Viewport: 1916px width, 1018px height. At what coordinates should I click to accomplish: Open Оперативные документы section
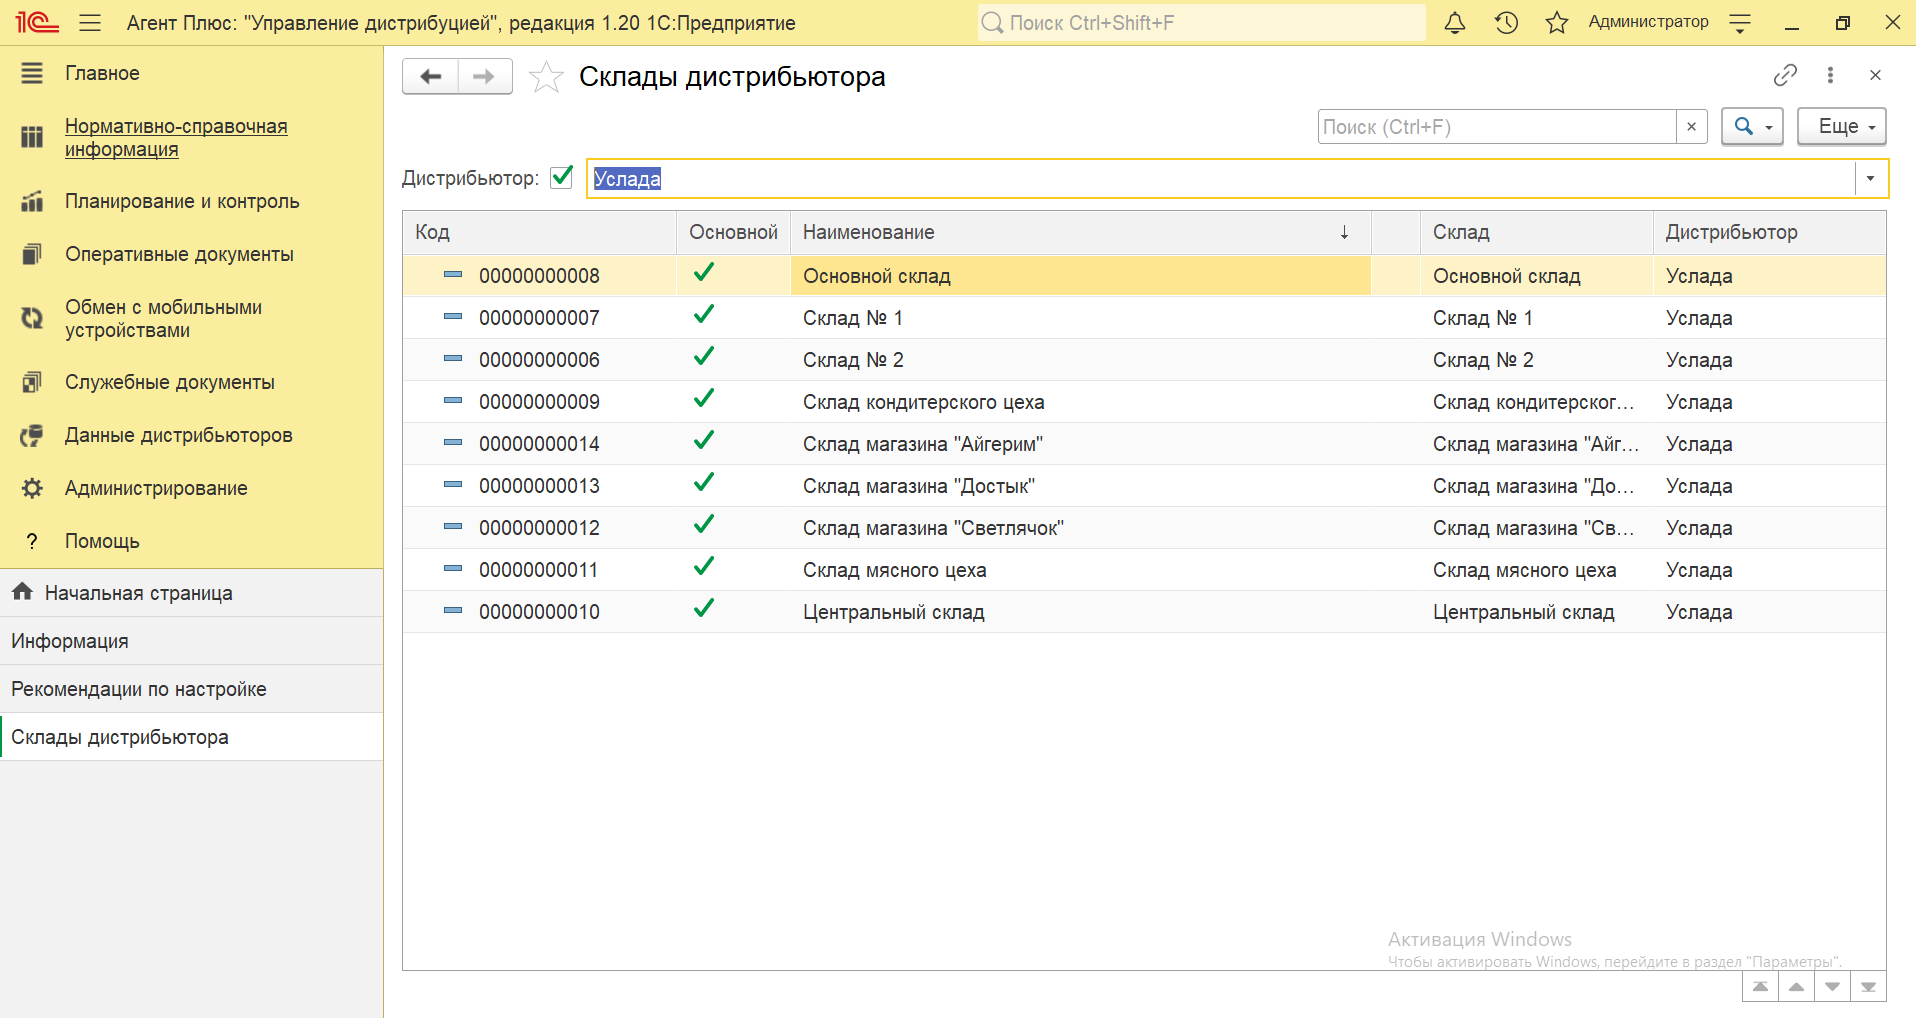pos(191,254)
